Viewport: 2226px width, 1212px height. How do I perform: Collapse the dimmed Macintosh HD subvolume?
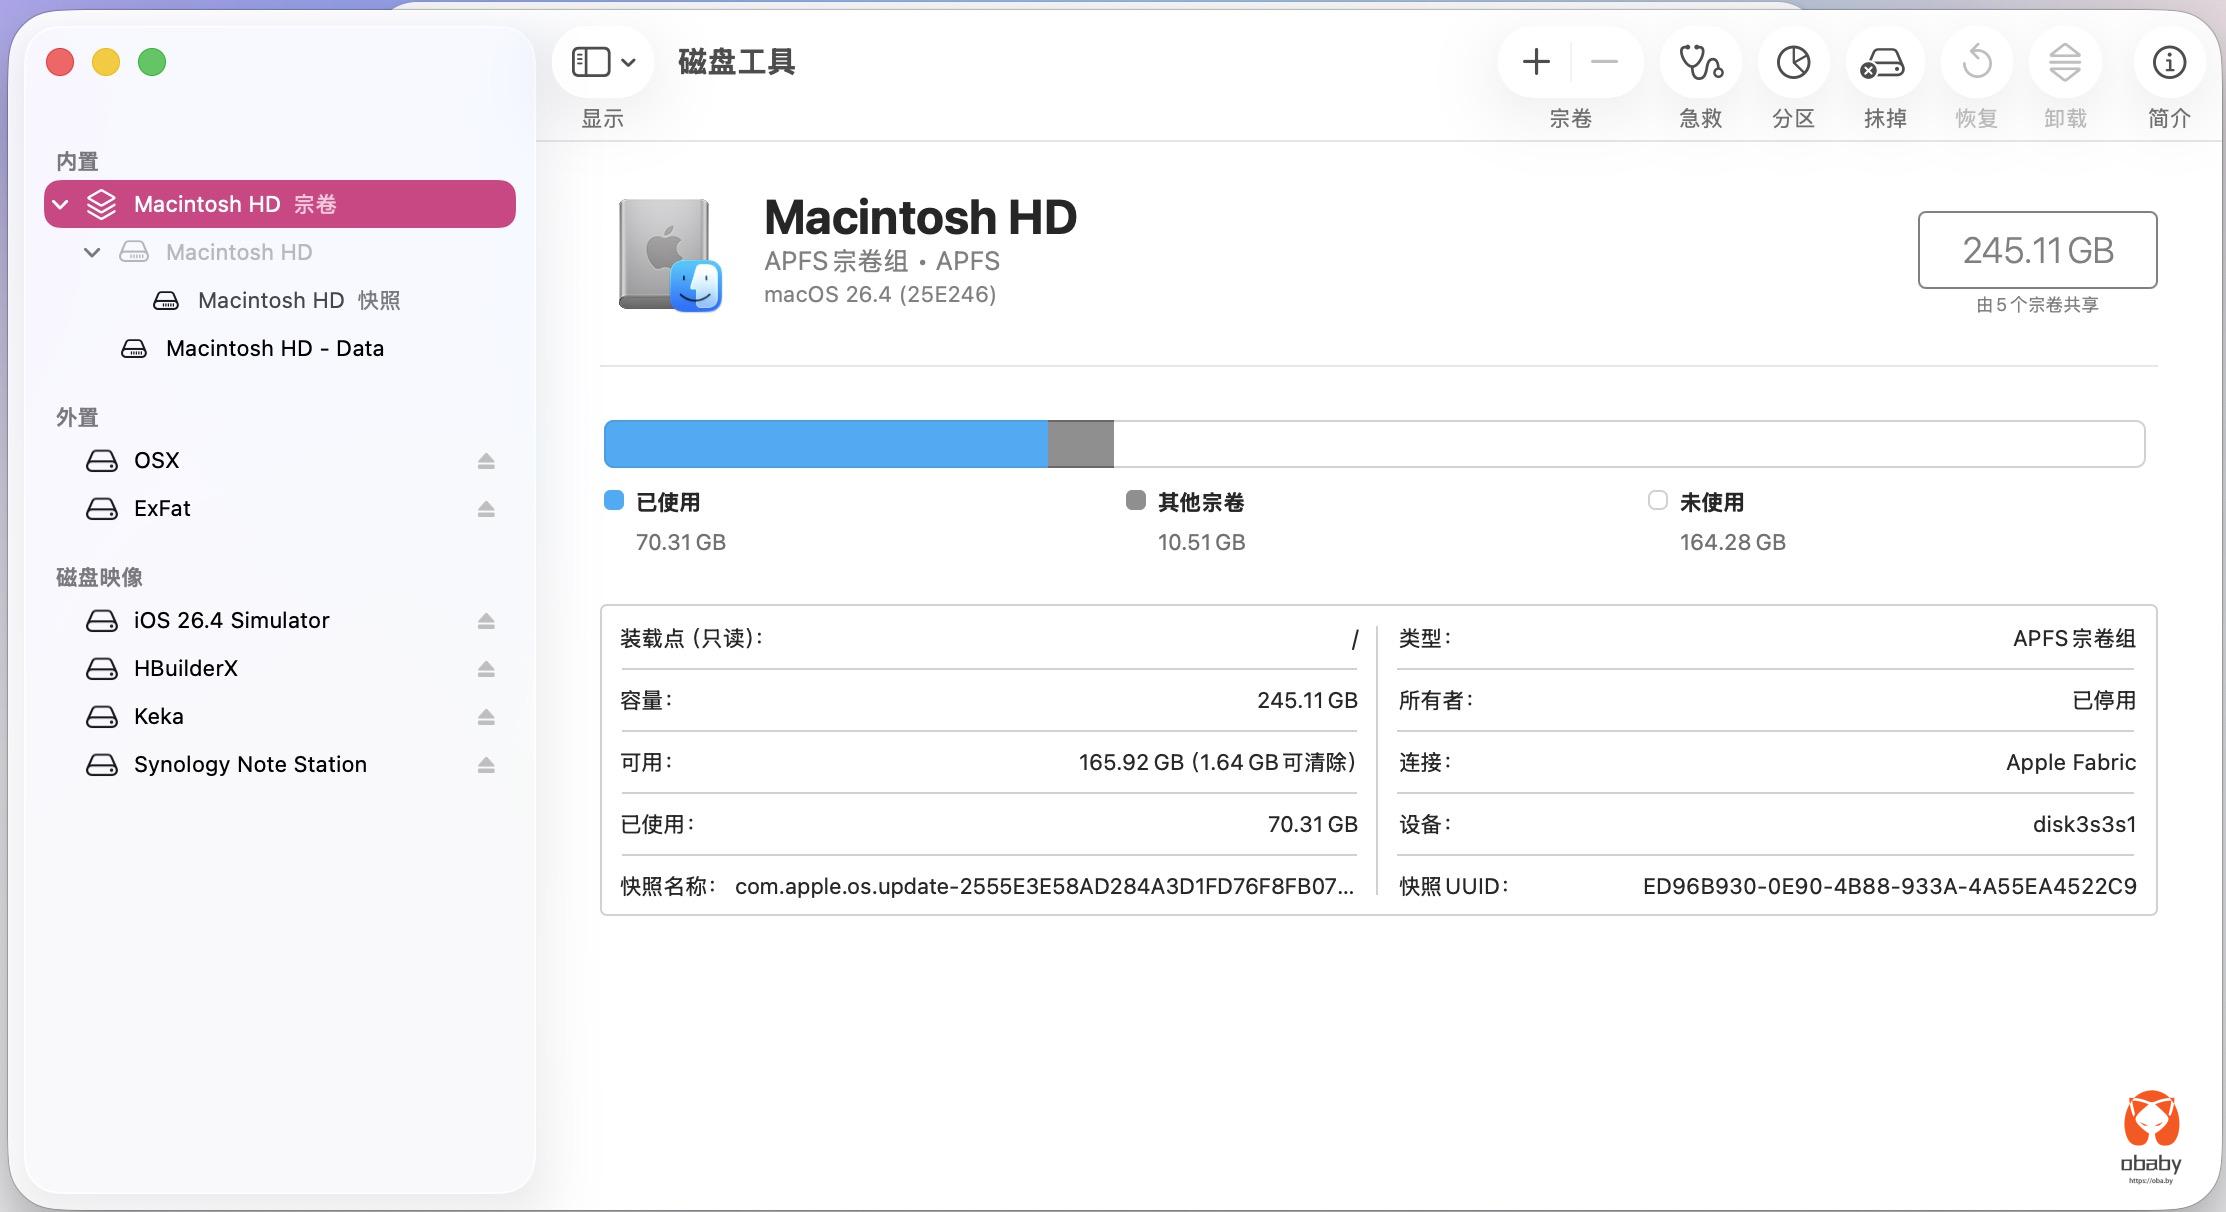[x=92, y=253]
